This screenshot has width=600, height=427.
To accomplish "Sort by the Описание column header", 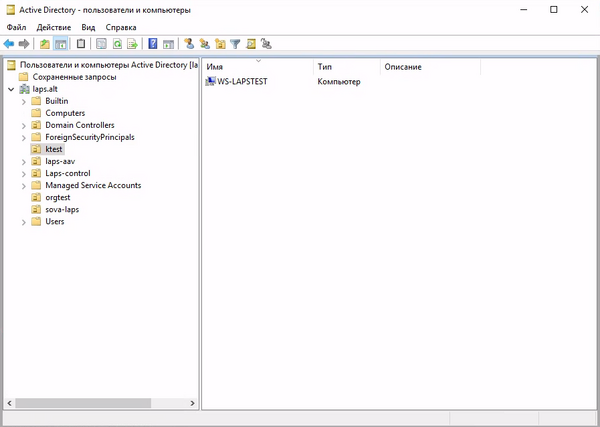I will point(430,67).
